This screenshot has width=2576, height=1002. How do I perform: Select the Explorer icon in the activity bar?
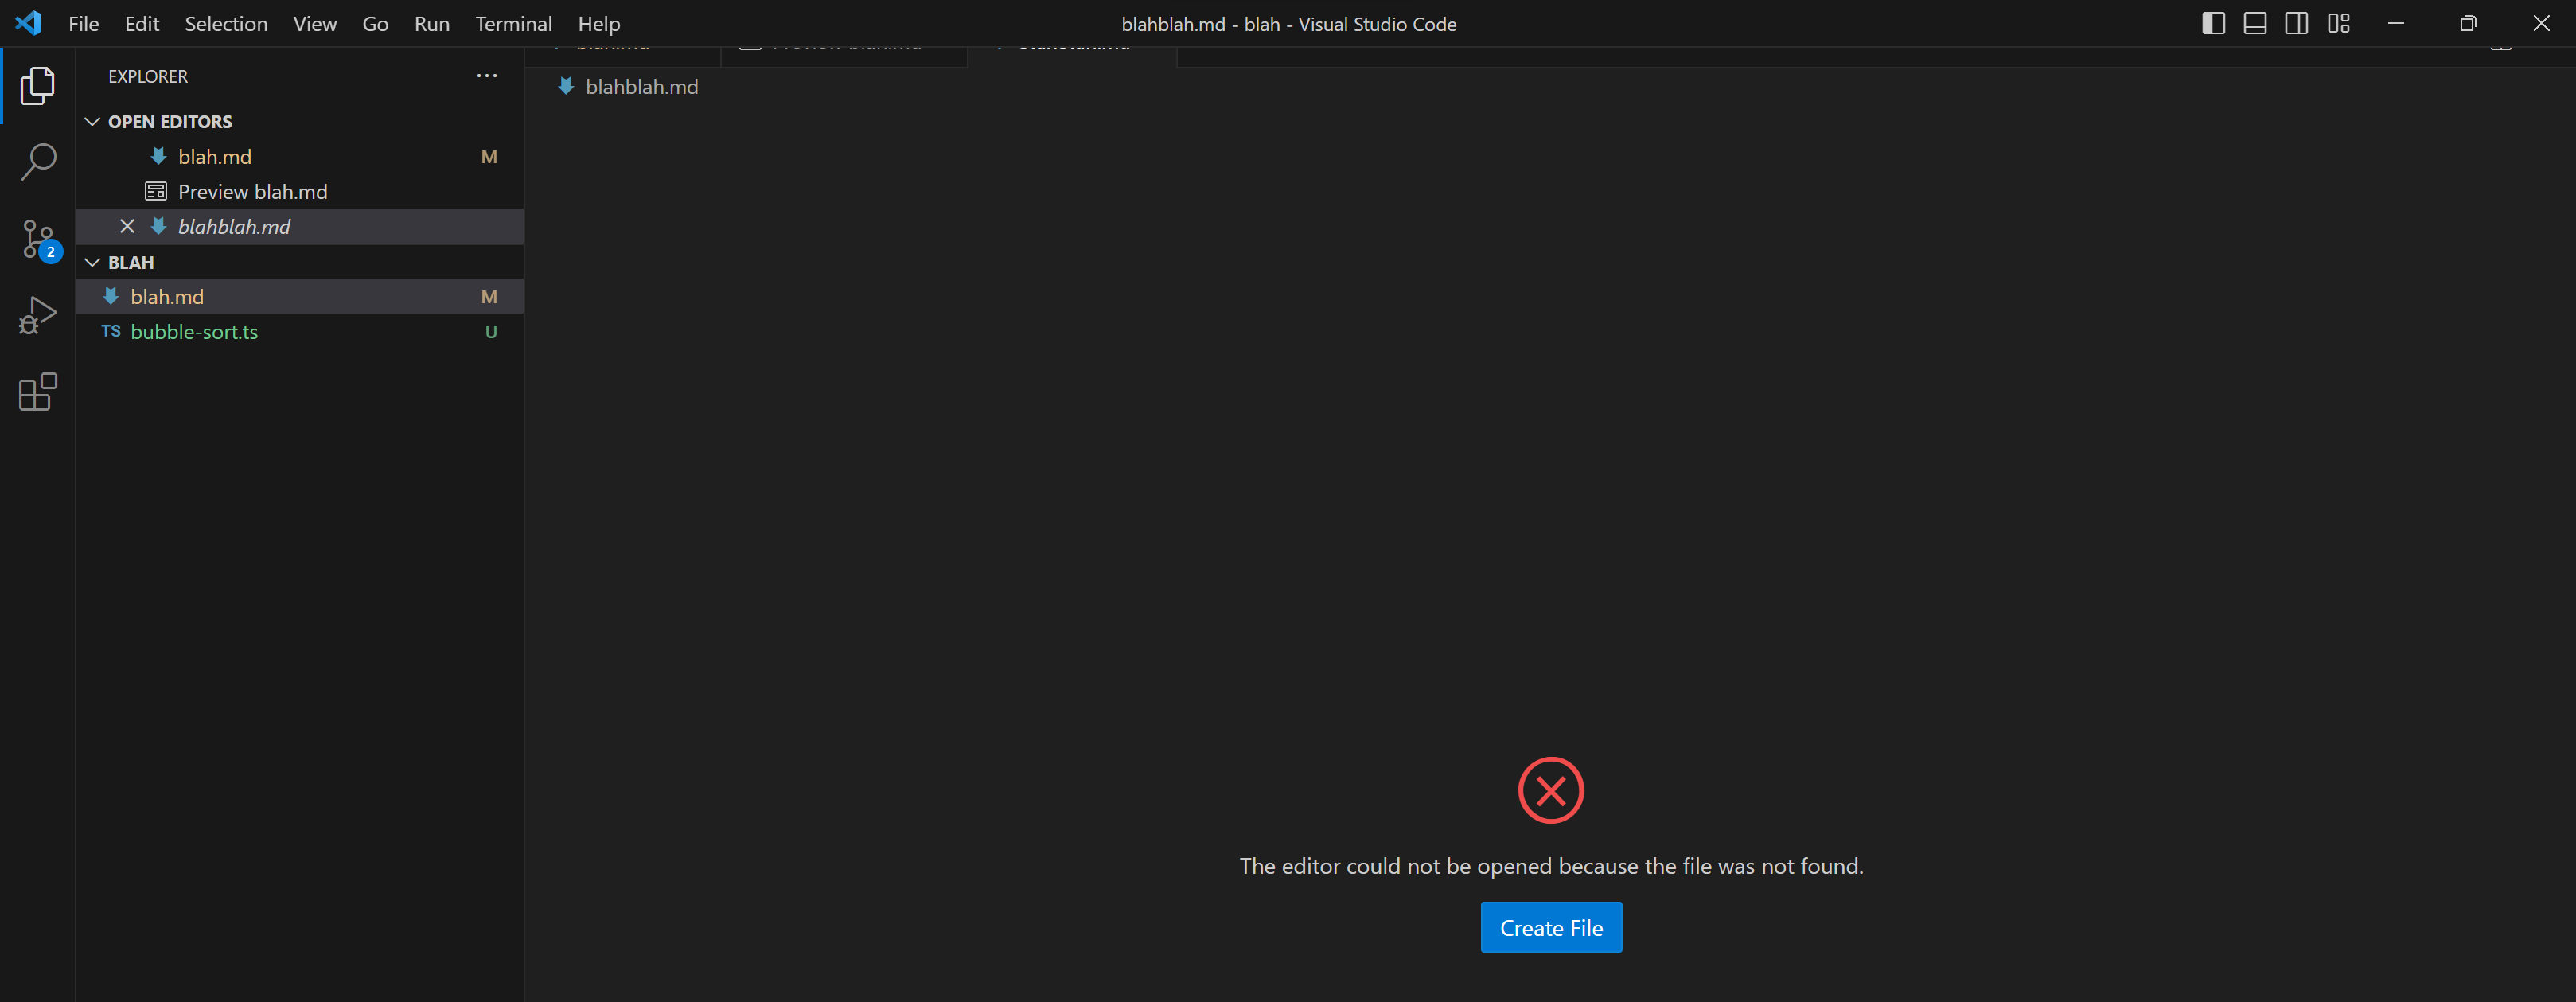pos(37,86)
